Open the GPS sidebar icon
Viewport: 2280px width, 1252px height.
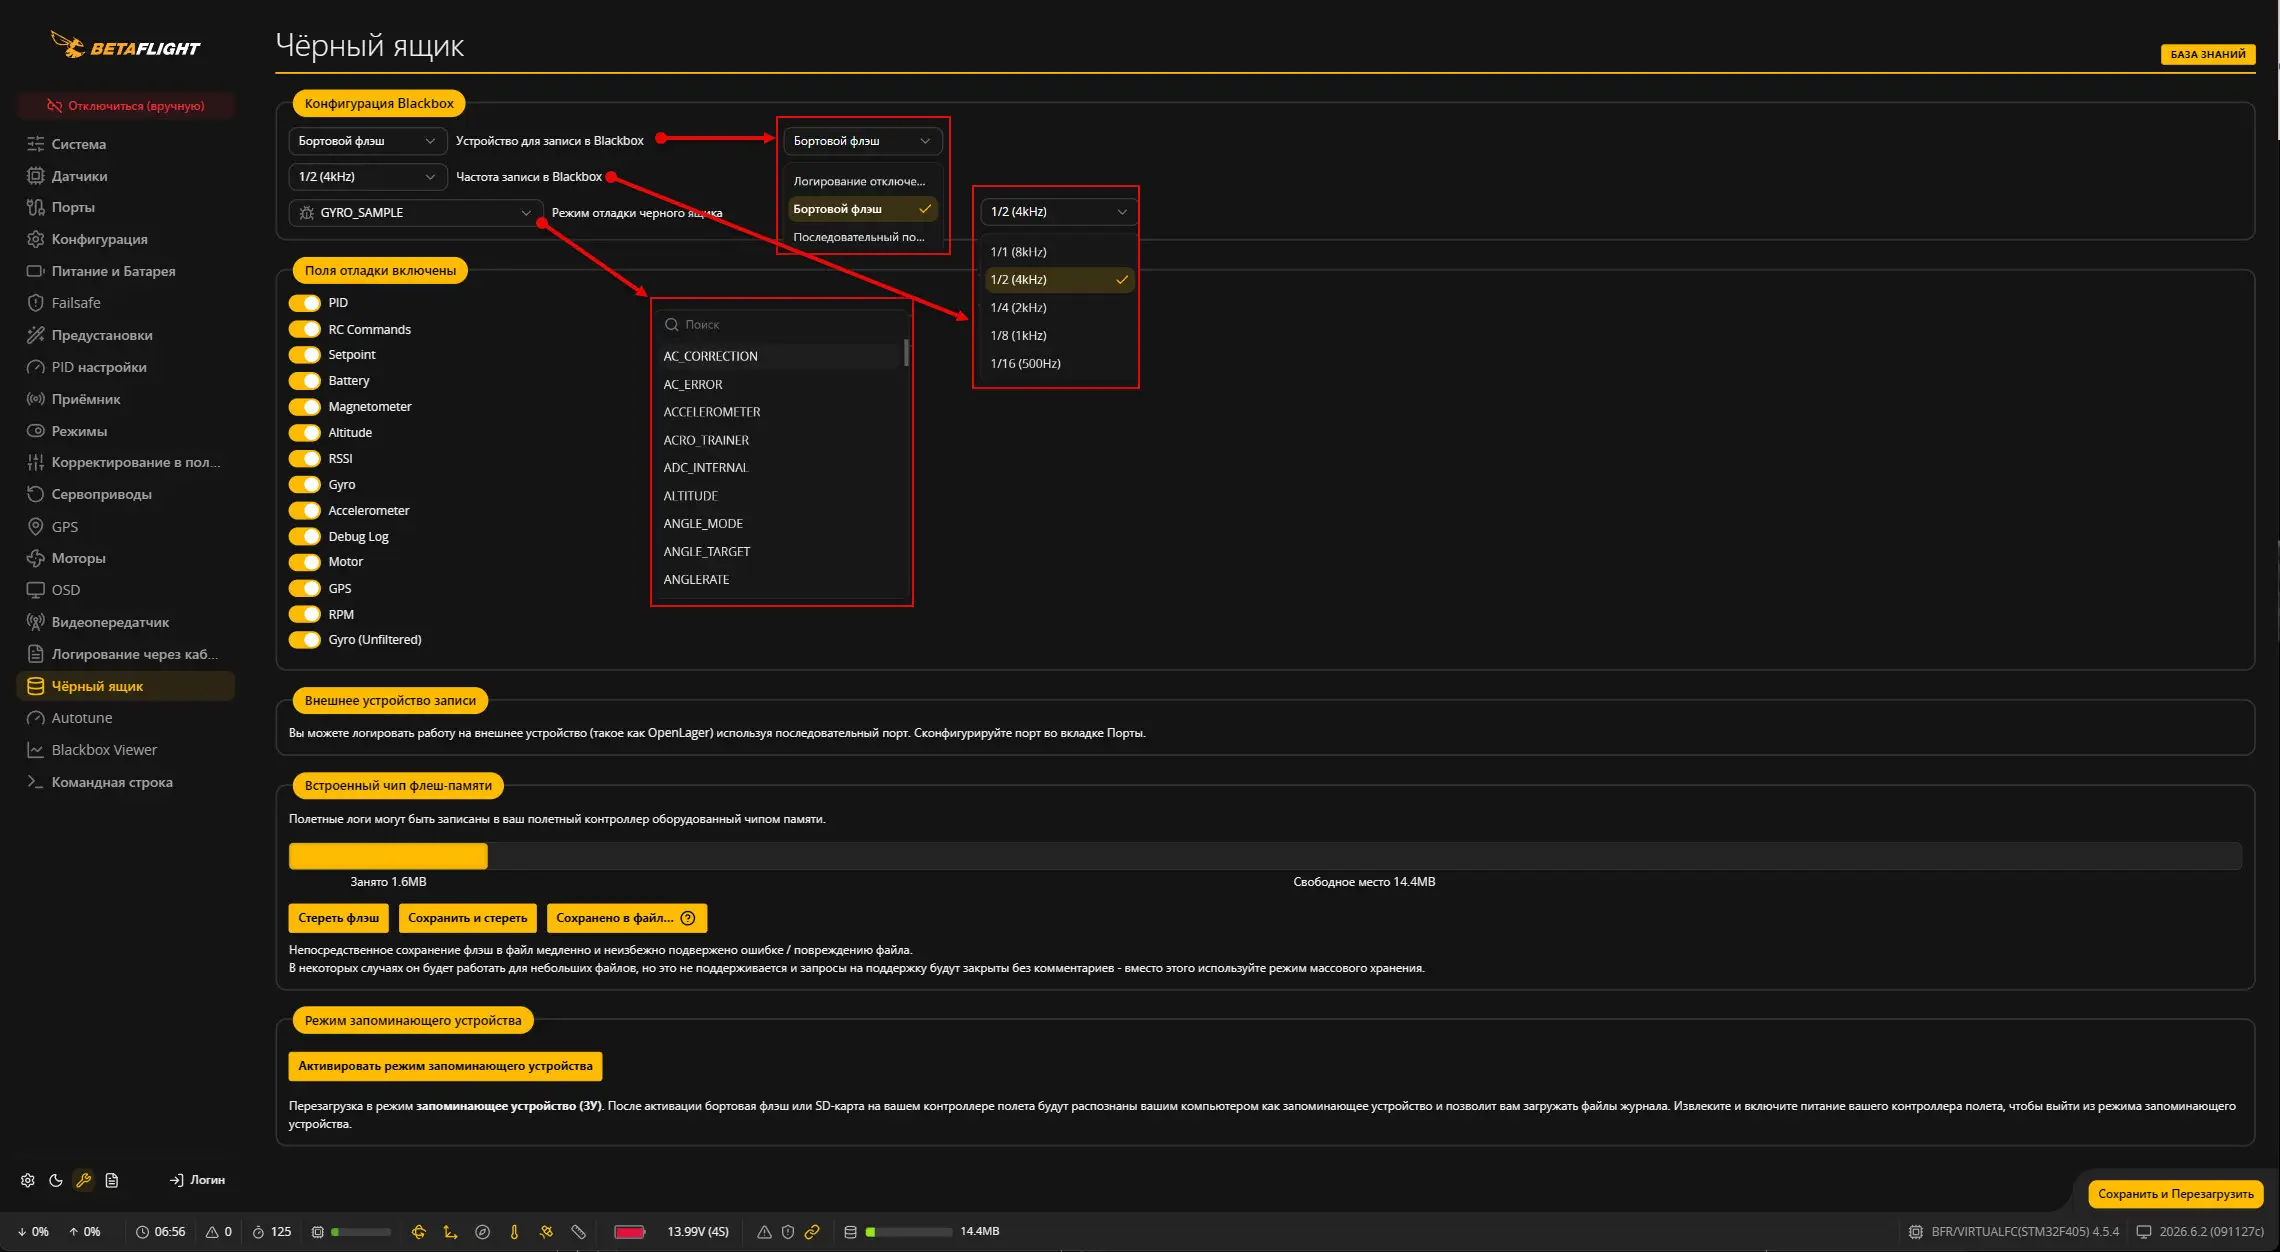(x=36, y=526)
